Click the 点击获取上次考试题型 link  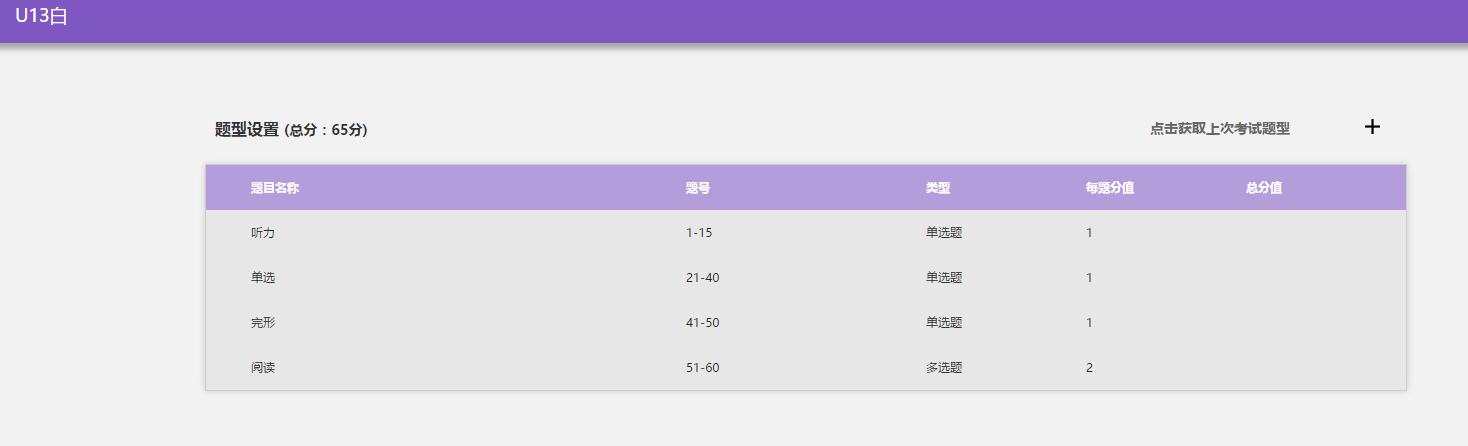point(1219,129)
